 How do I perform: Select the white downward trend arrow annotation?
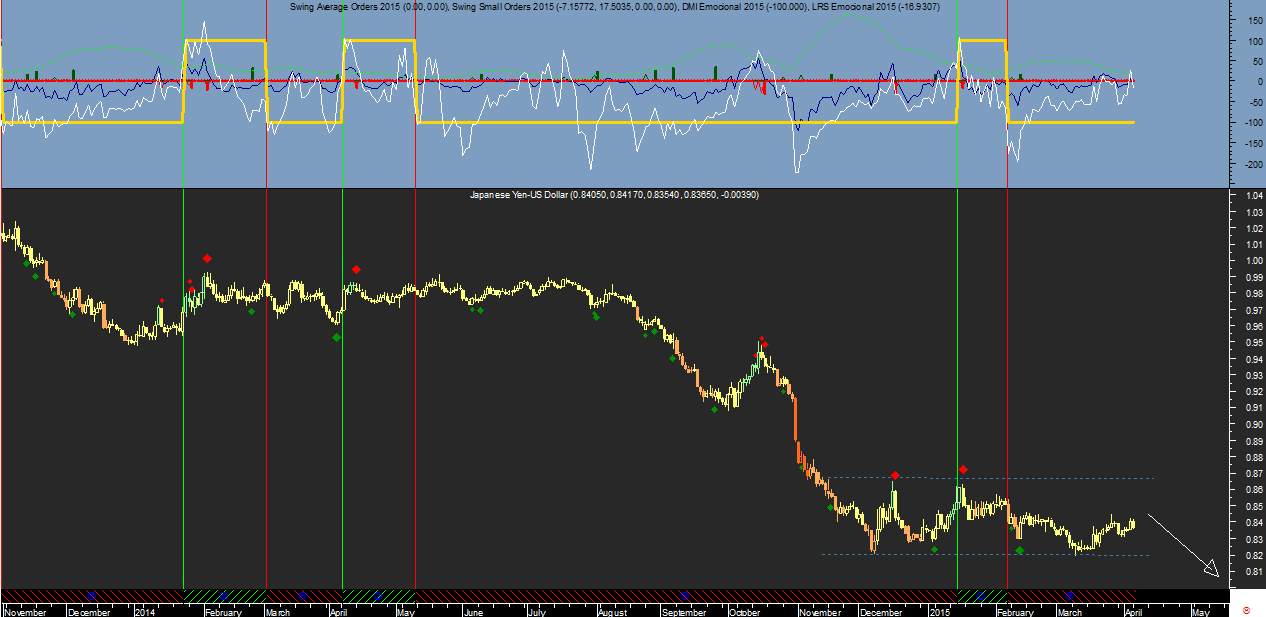click(1183, 545)
